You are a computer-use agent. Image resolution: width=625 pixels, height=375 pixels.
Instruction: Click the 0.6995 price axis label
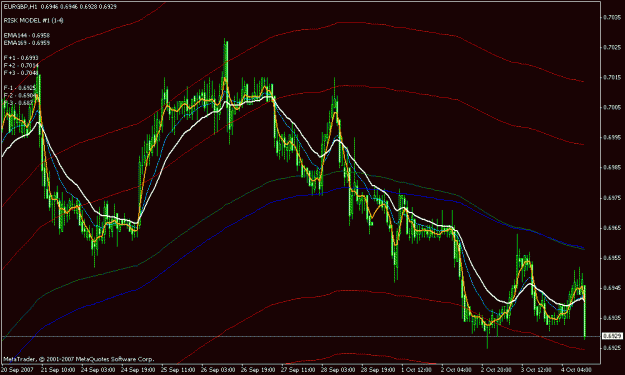point(611,137)
